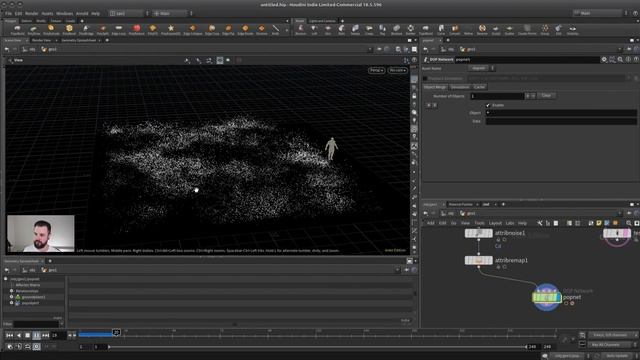Click the Knife shelf tool

(x=276, y=29)
